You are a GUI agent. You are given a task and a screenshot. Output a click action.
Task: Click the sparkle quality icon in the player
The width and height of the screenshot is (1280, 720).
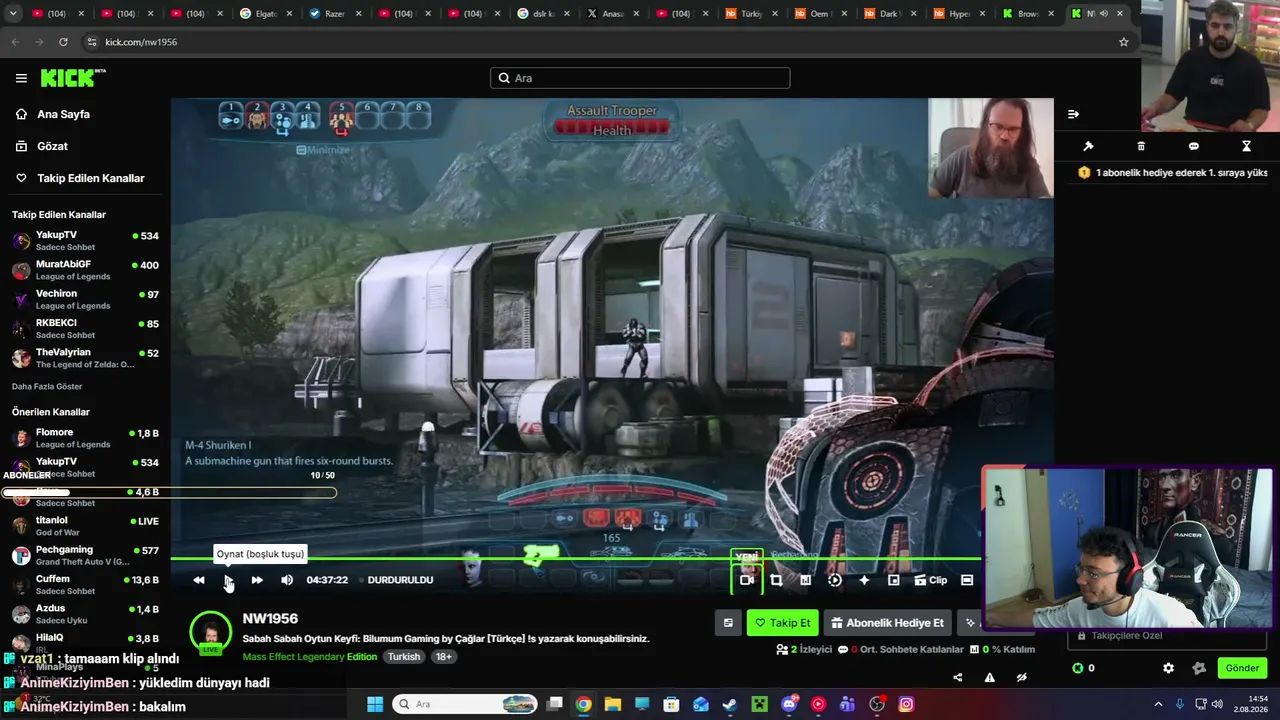tap(864, 580)
